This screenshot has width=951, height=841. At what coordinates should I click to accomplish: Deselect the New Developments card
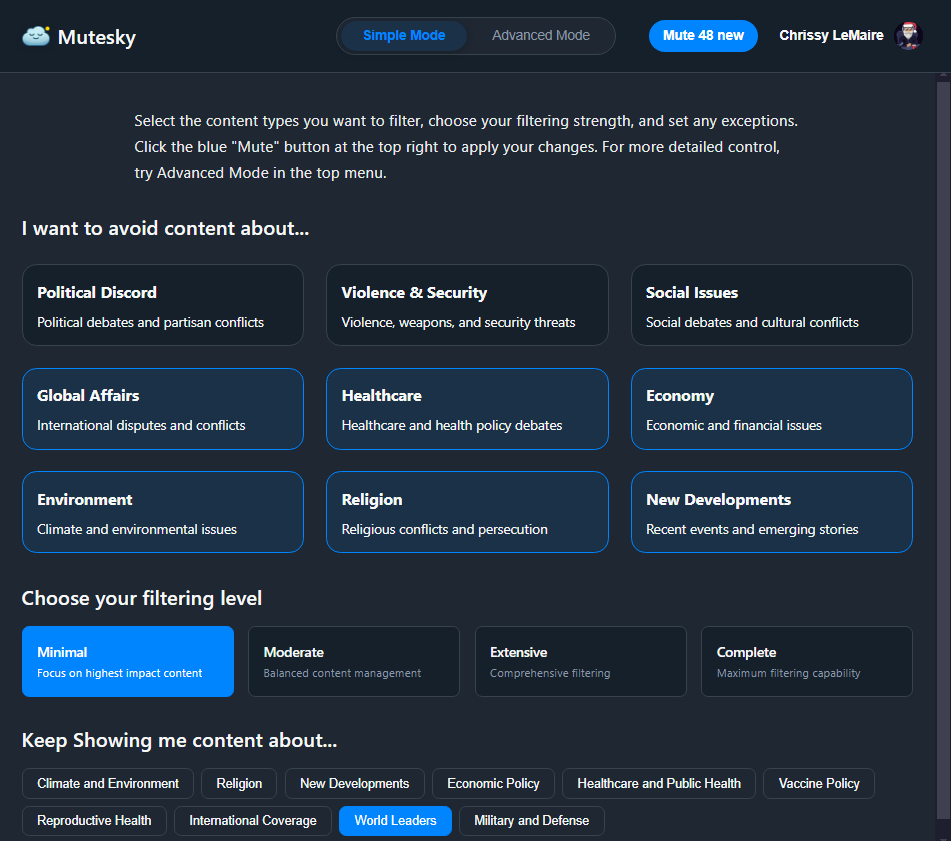771,512
